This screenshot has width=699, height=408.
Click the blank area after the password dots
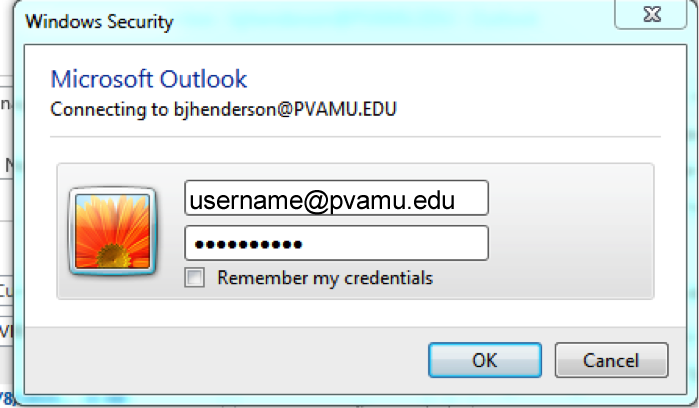tap(395, 243)
